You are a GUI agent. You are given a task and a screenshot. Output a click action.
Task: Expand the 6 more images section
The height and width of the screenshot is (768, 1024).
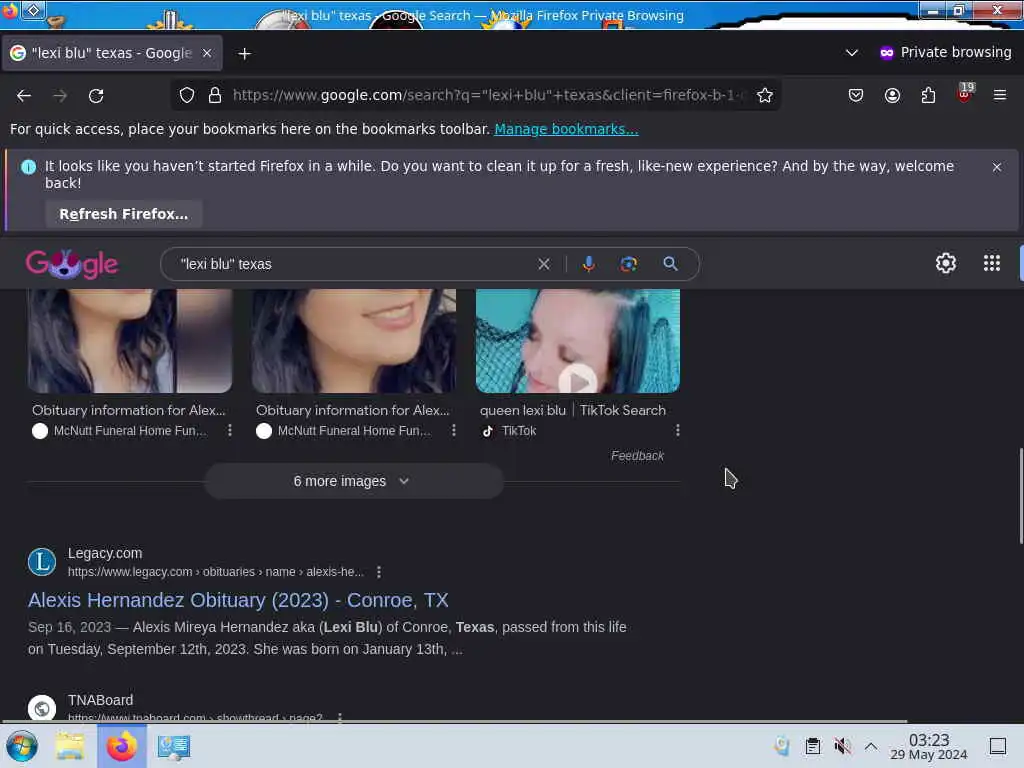click(353, 481)
